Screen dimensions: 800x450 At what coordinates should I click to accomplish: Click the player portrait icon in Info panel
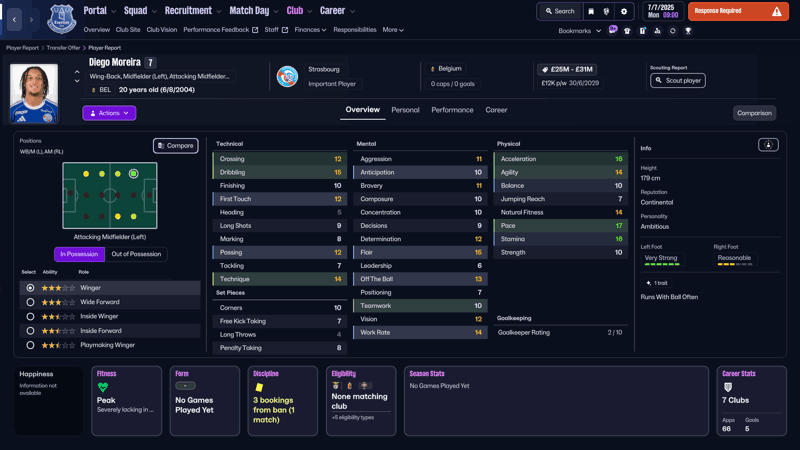coord(768,145)
